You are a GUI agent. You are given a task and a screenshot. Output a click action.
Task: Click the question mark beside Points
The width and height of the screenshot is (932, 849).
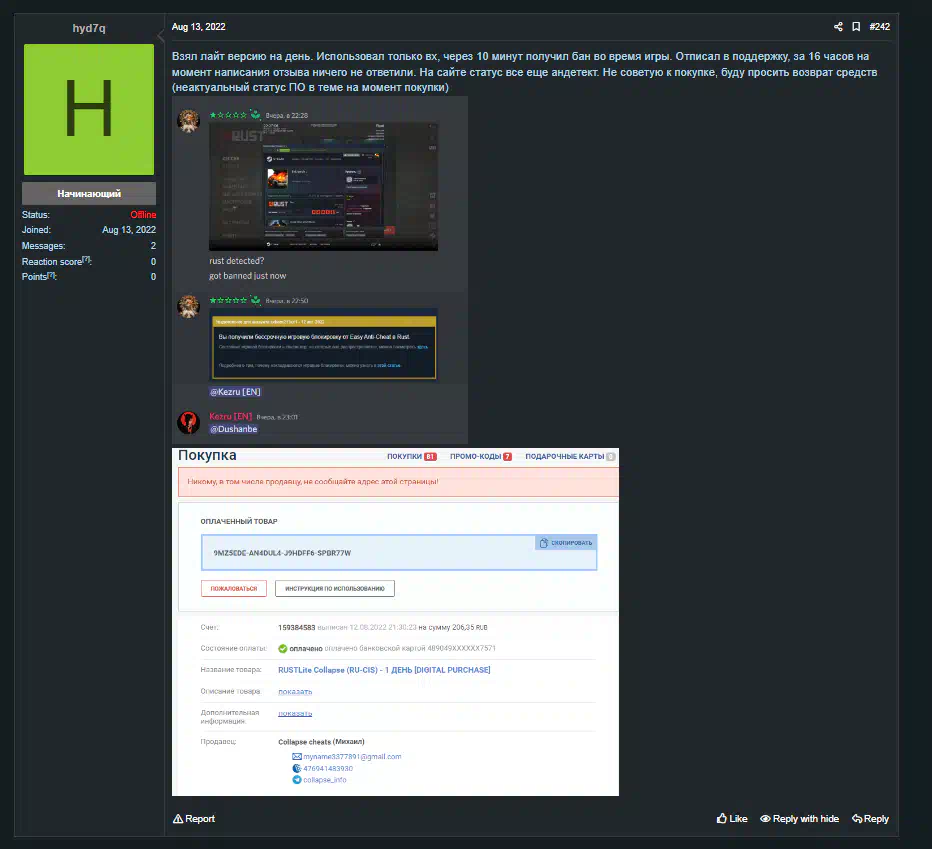pos(51,275)
